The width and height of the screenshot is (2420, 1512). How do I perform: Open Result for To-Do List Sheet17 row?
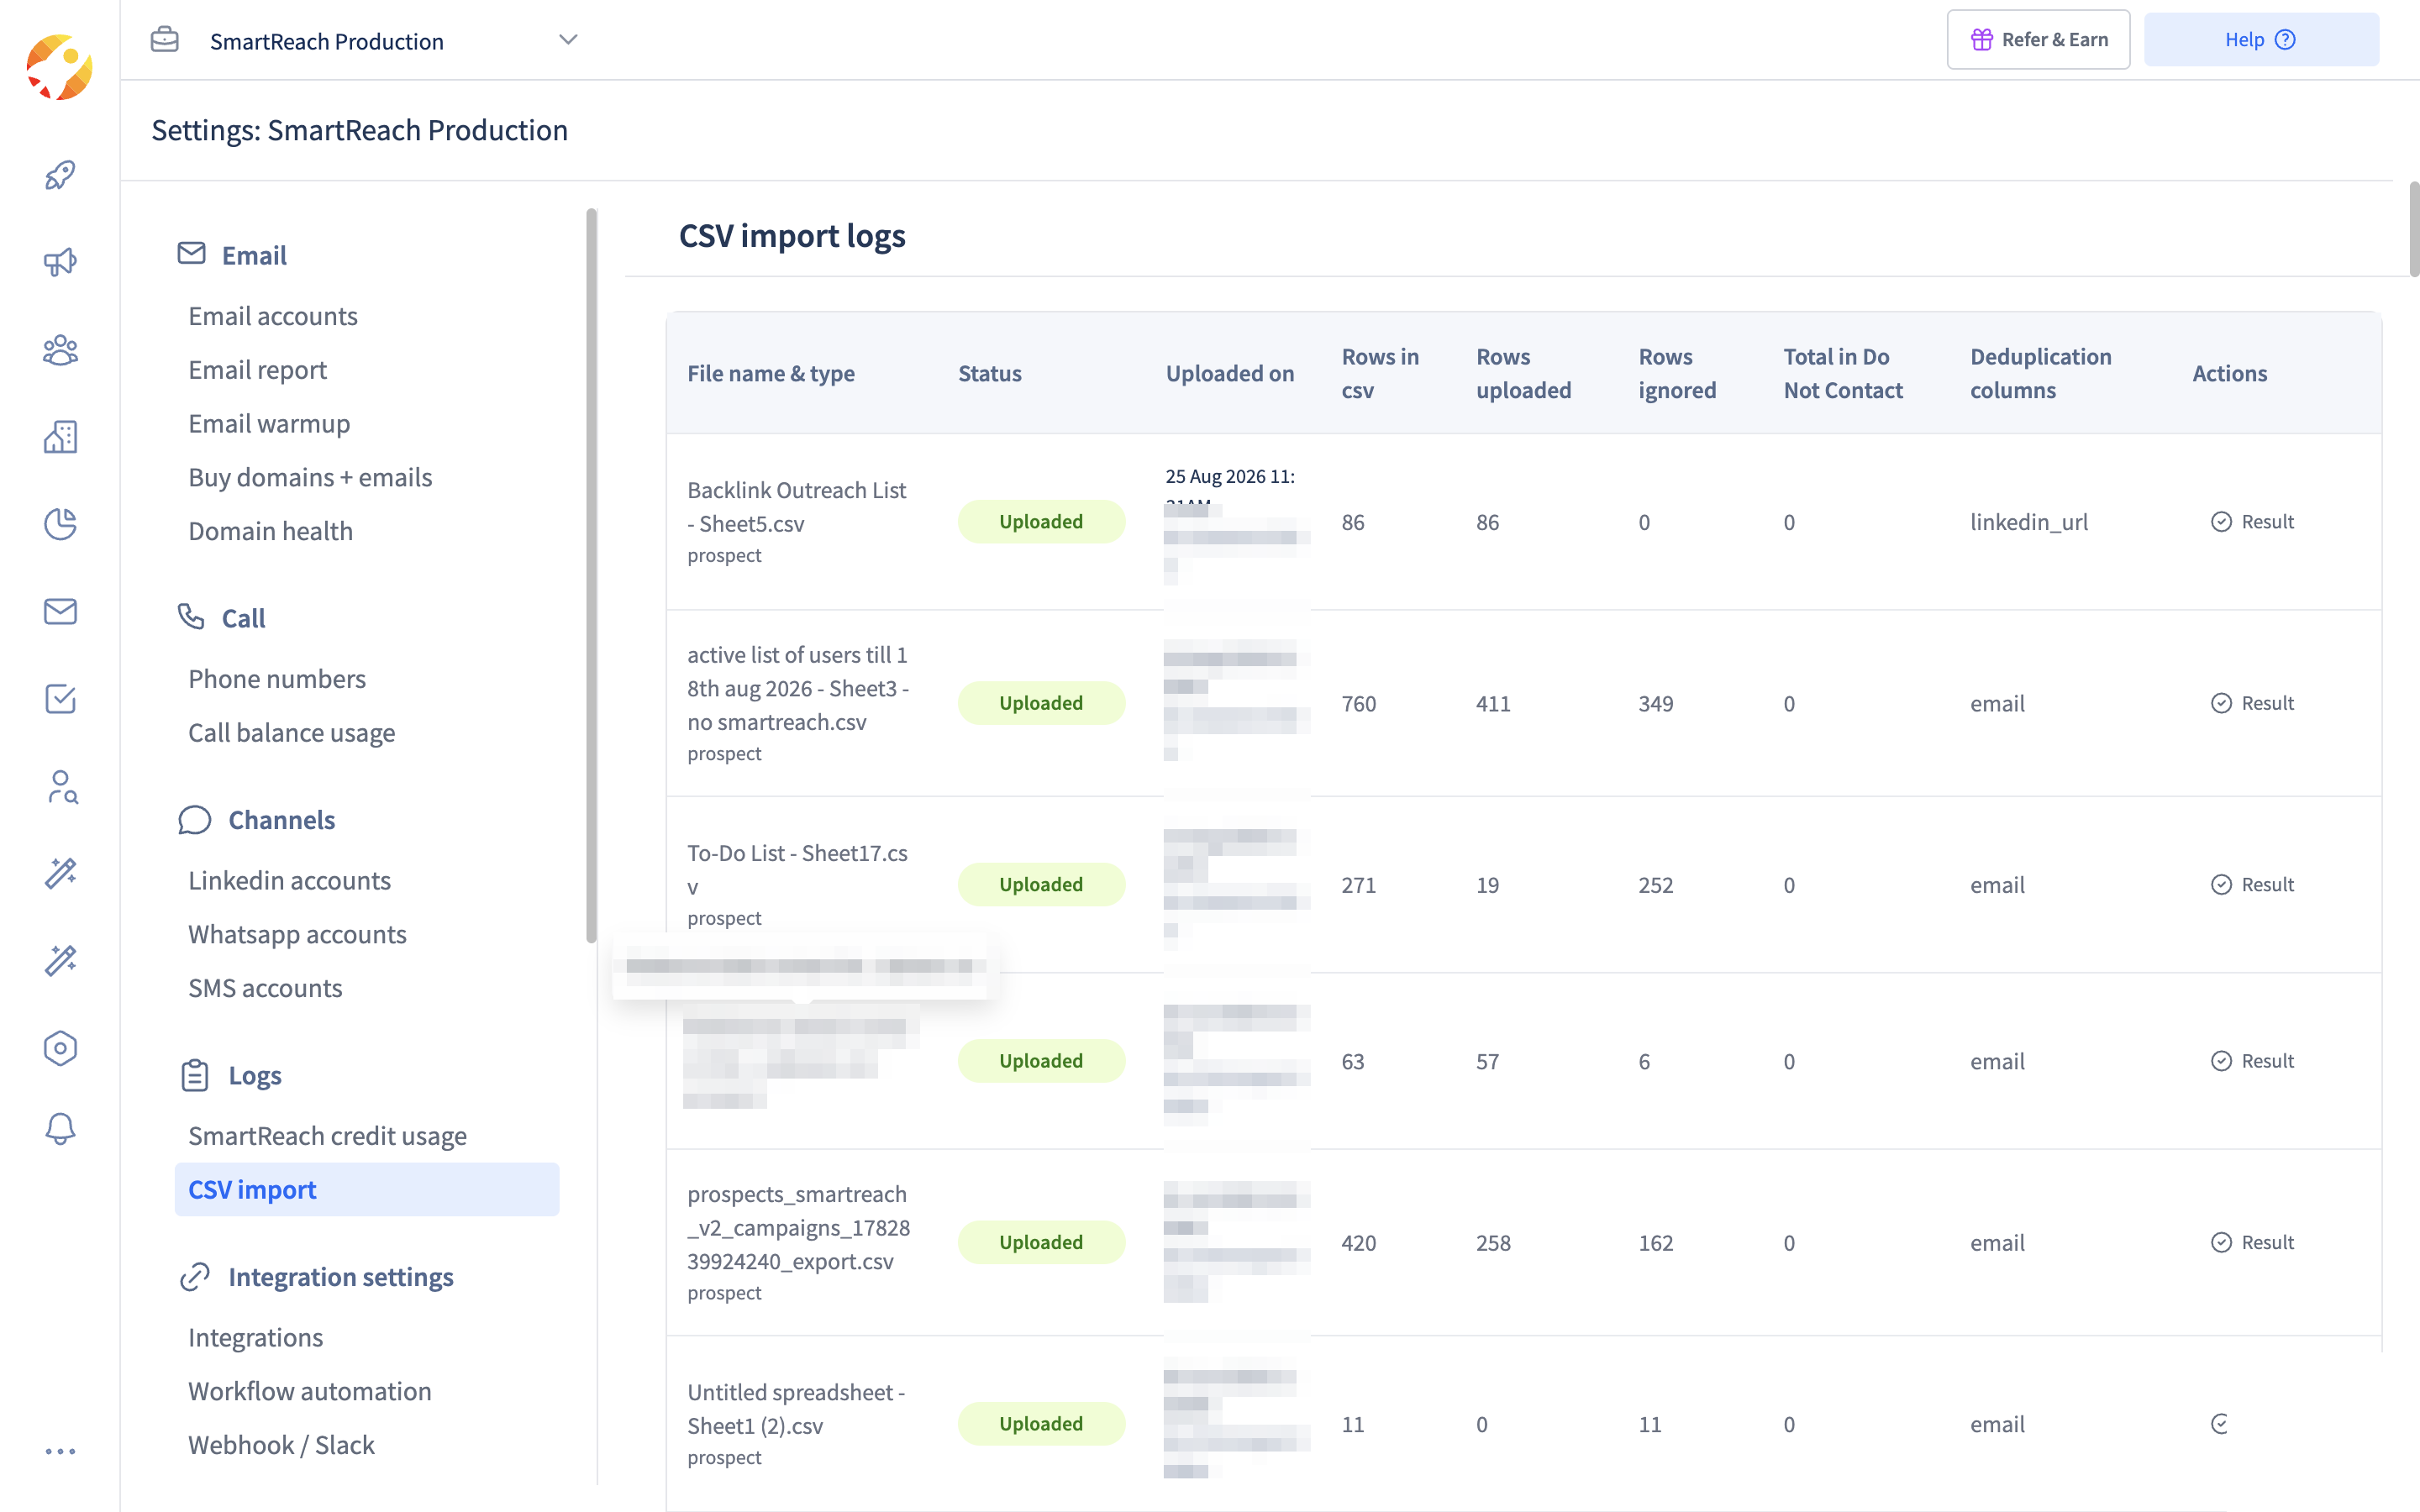coord(2252,885)
